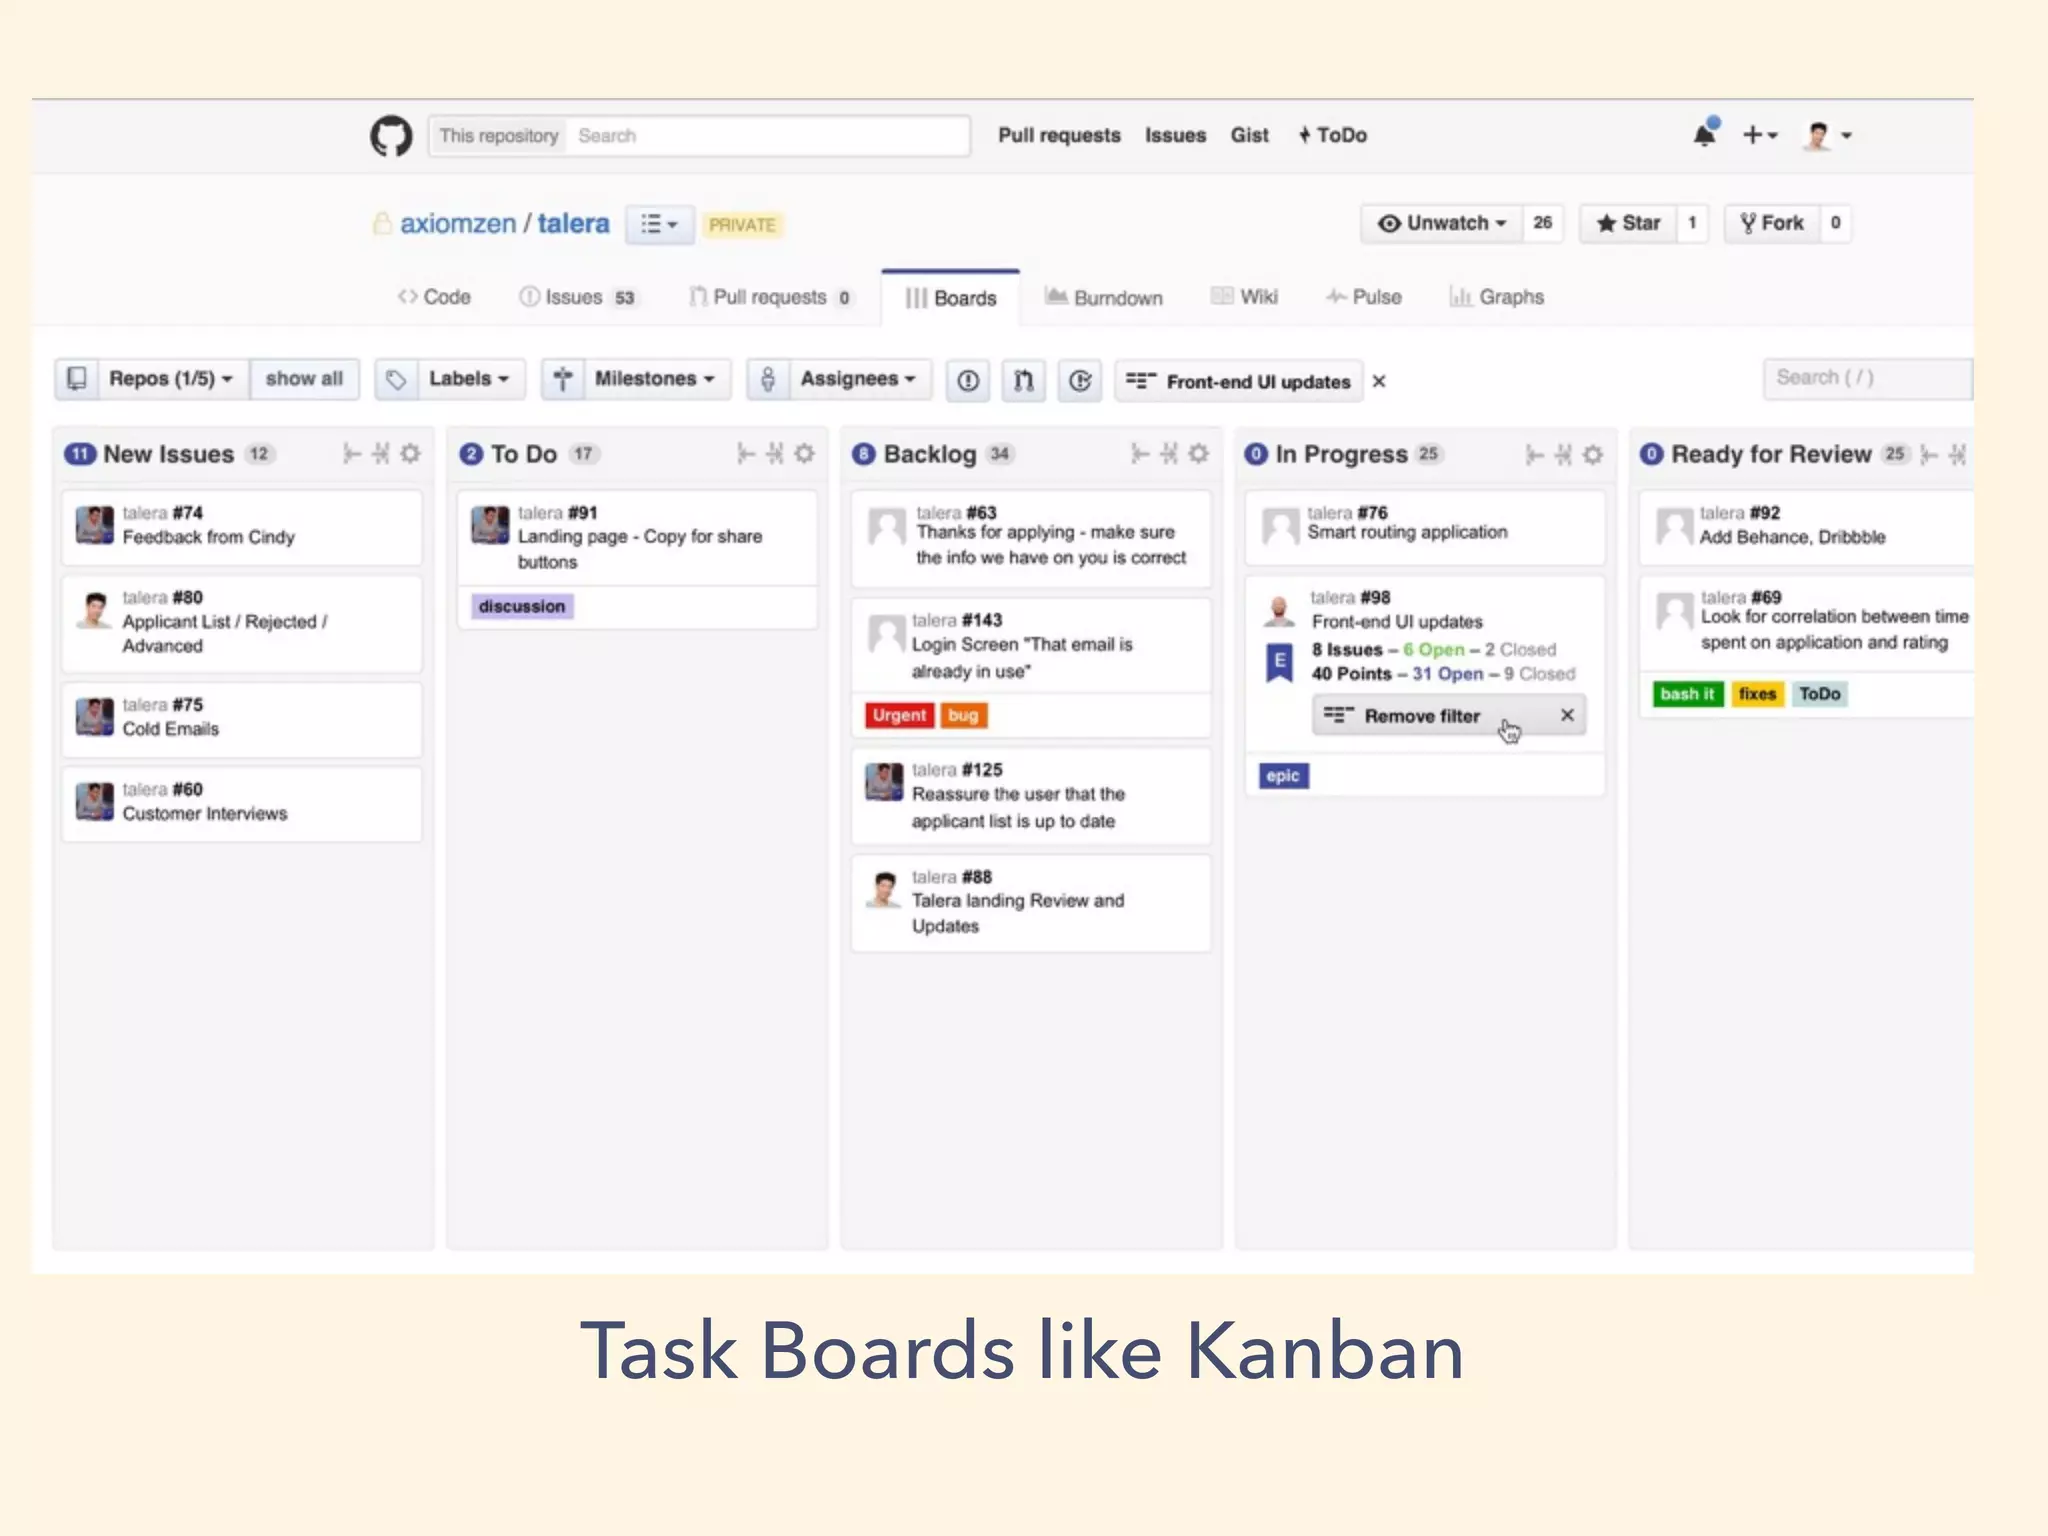Click the Labels tag icon
Screen dimensions: 2048x1536
396,379
